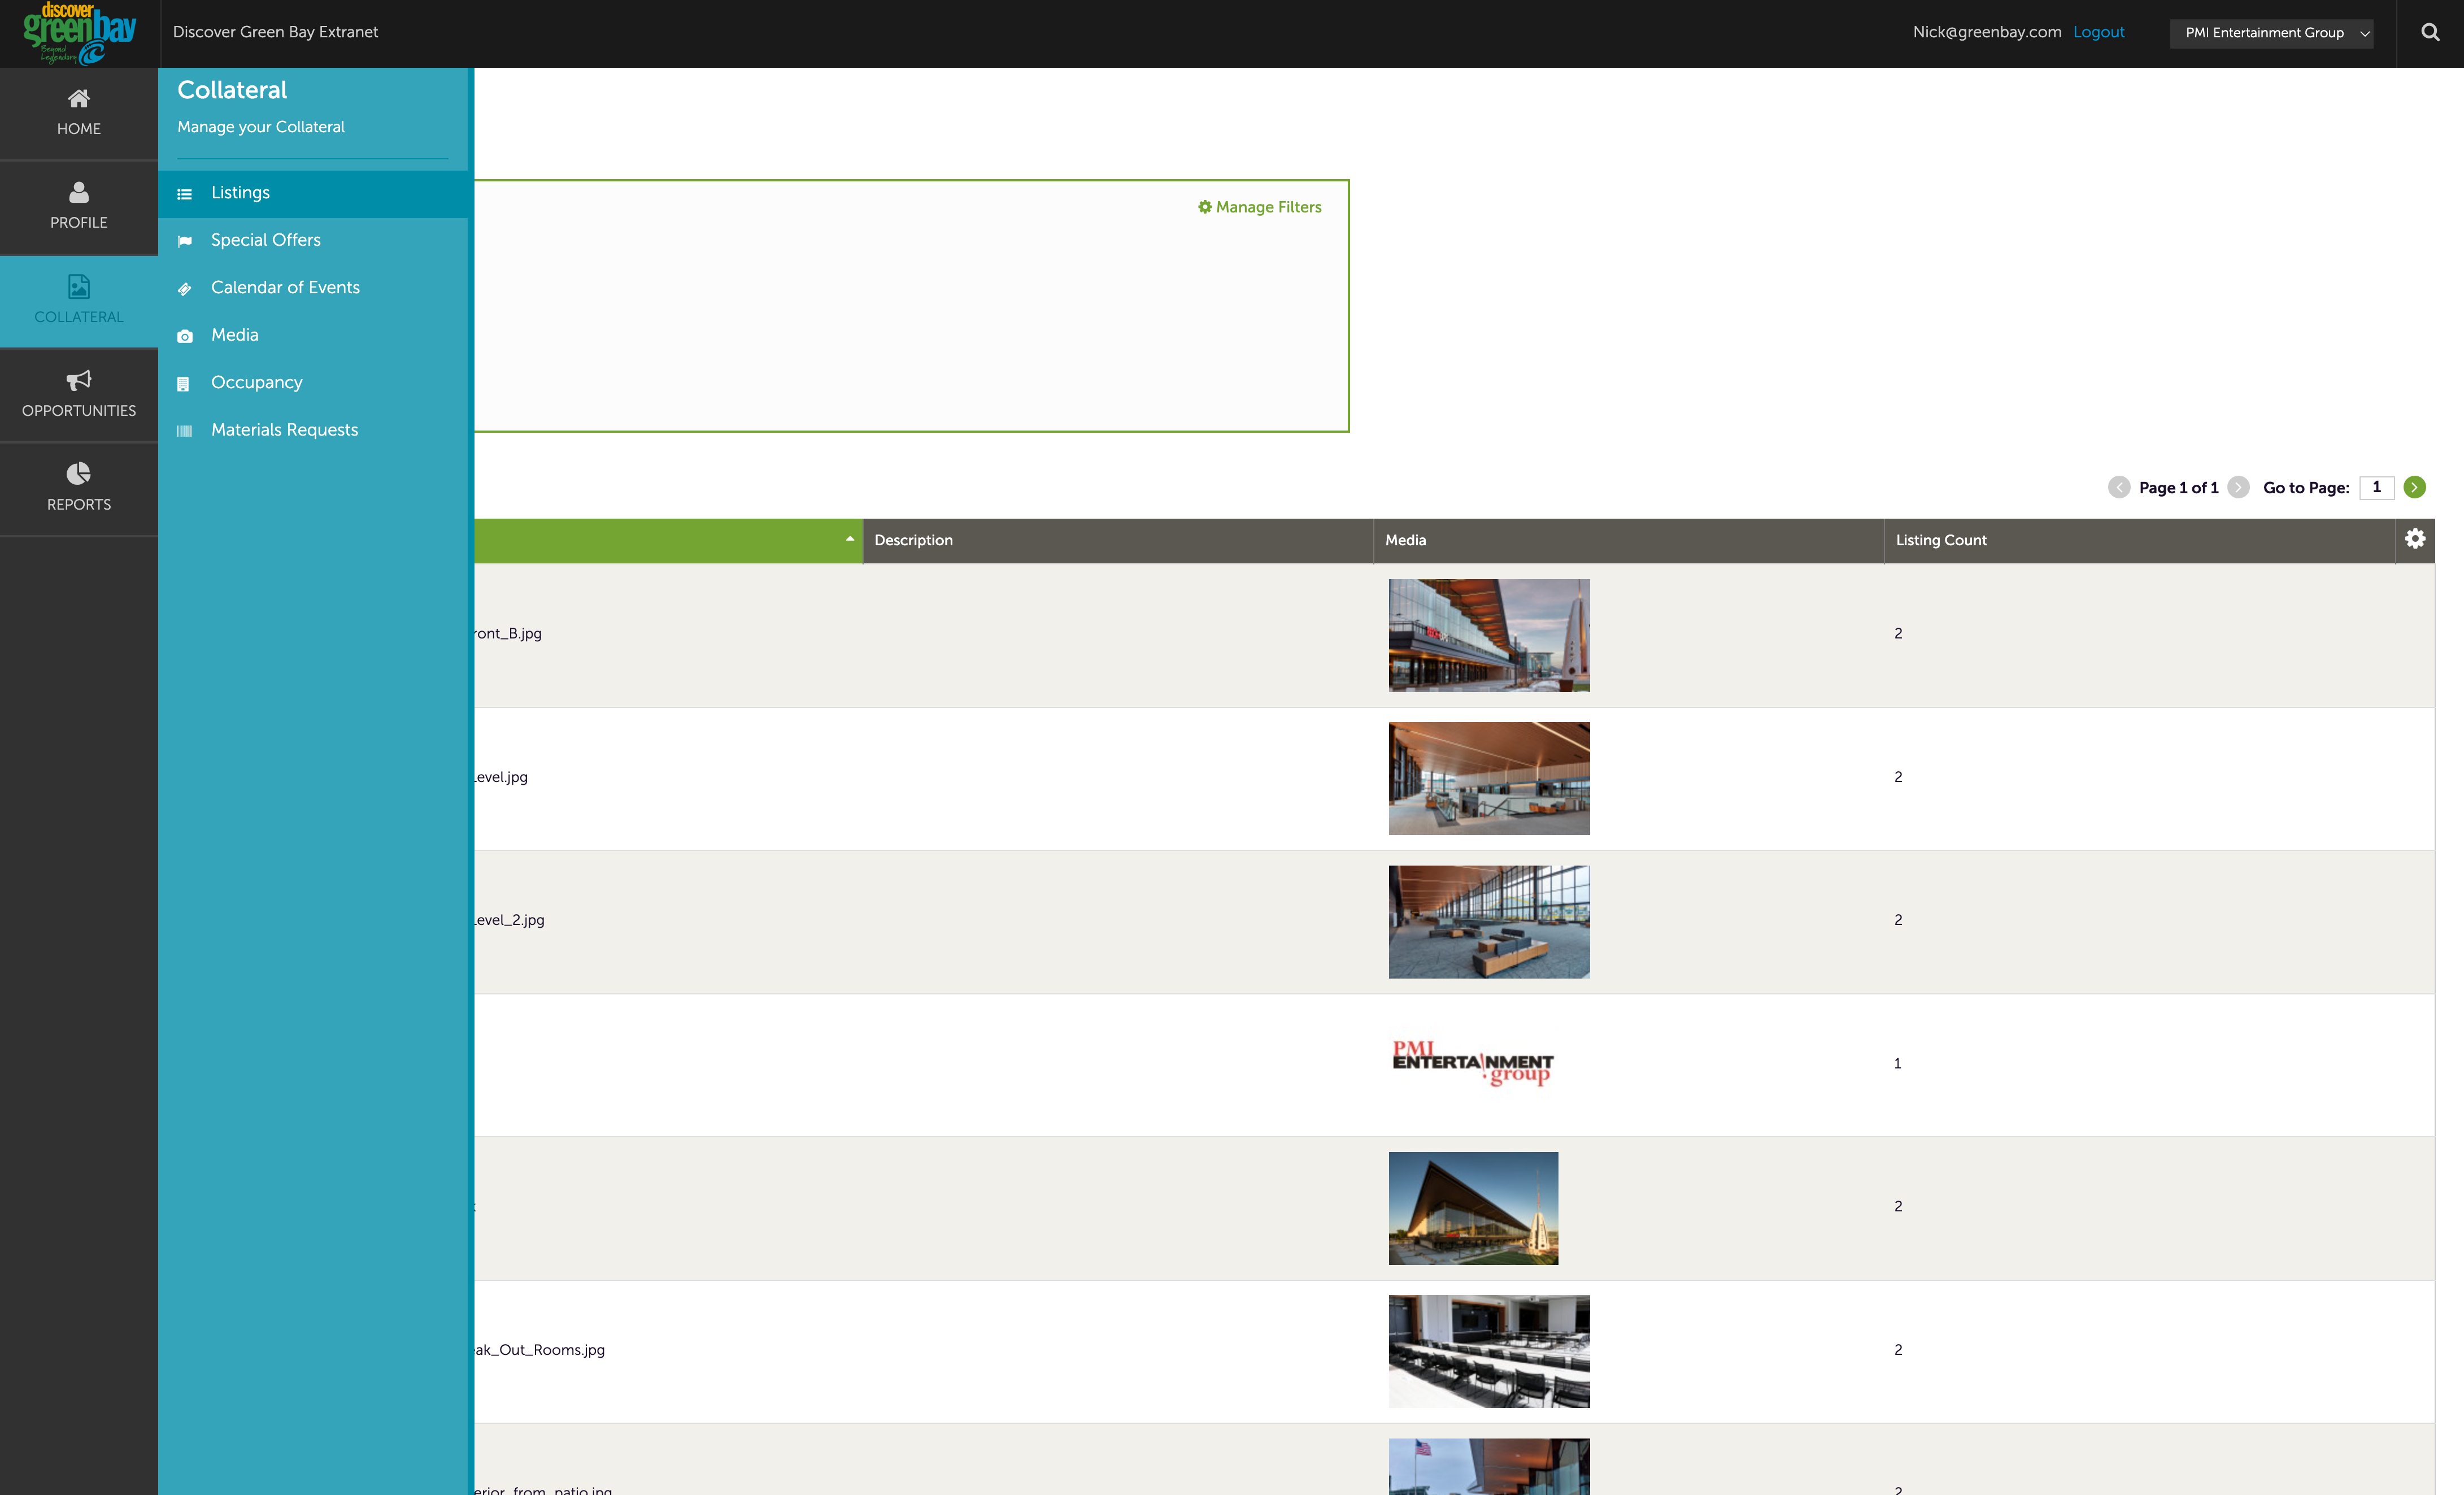Open thumbnail for ak_Out_Rooms.jpg row

click(x=1489, y=1351)
